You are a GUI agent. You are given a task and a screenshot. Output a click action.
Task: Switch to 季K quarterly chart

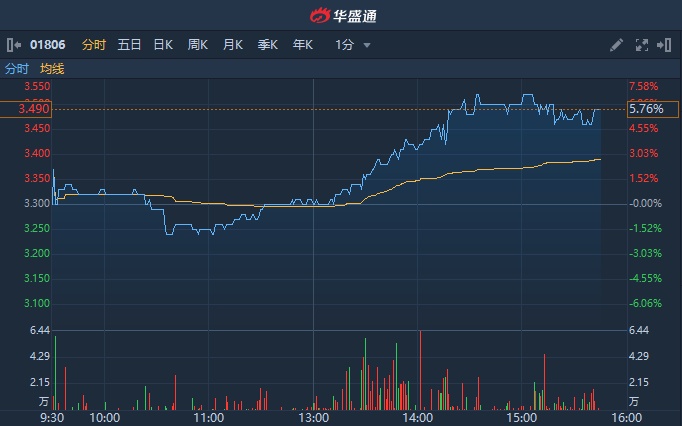268,45
